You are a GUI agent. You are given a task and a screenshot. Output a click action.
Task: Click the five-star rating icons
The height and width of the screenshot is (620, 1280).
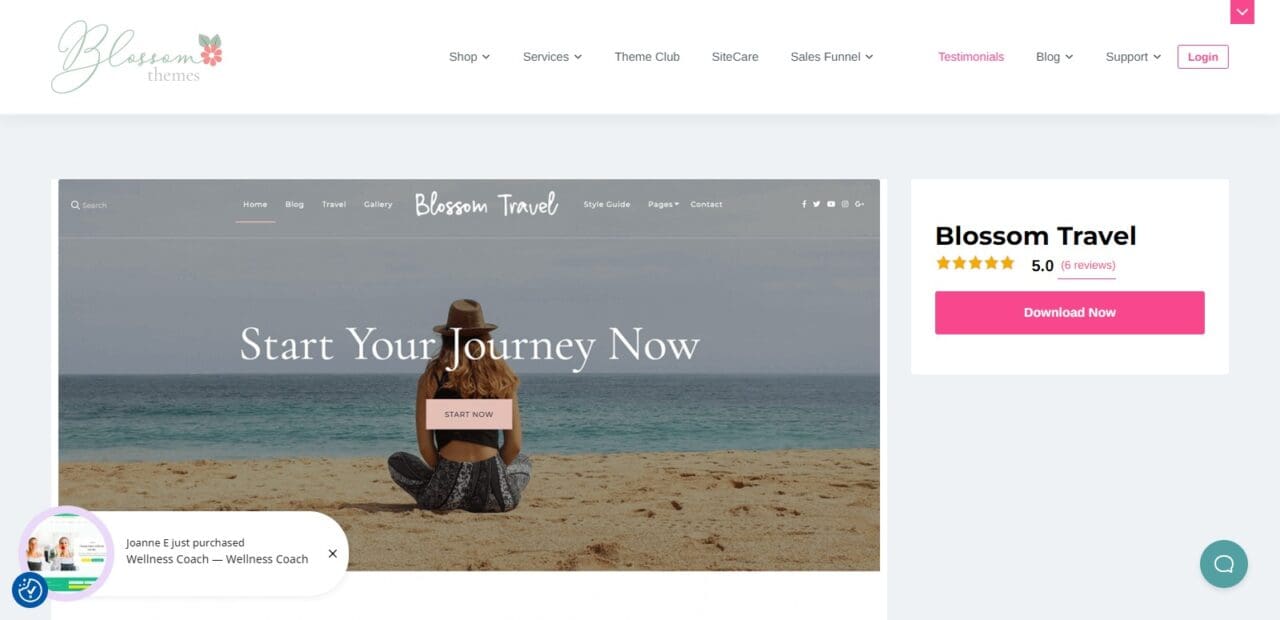(975, 264)
